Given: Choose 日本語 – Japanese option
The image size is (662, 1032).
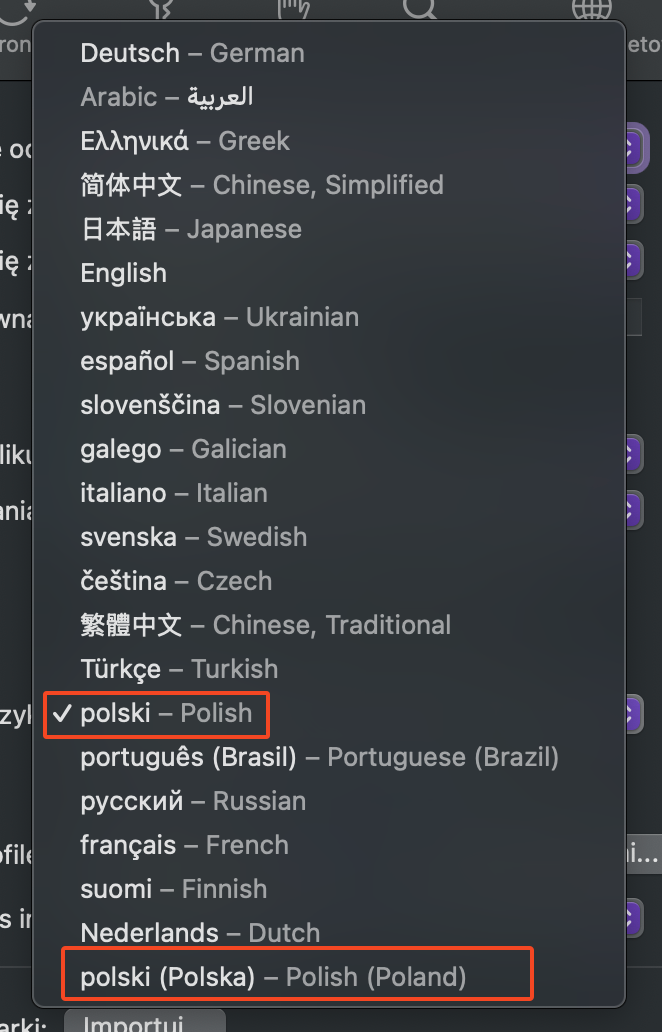Looking at the screenshot, I should click(191, 229).
